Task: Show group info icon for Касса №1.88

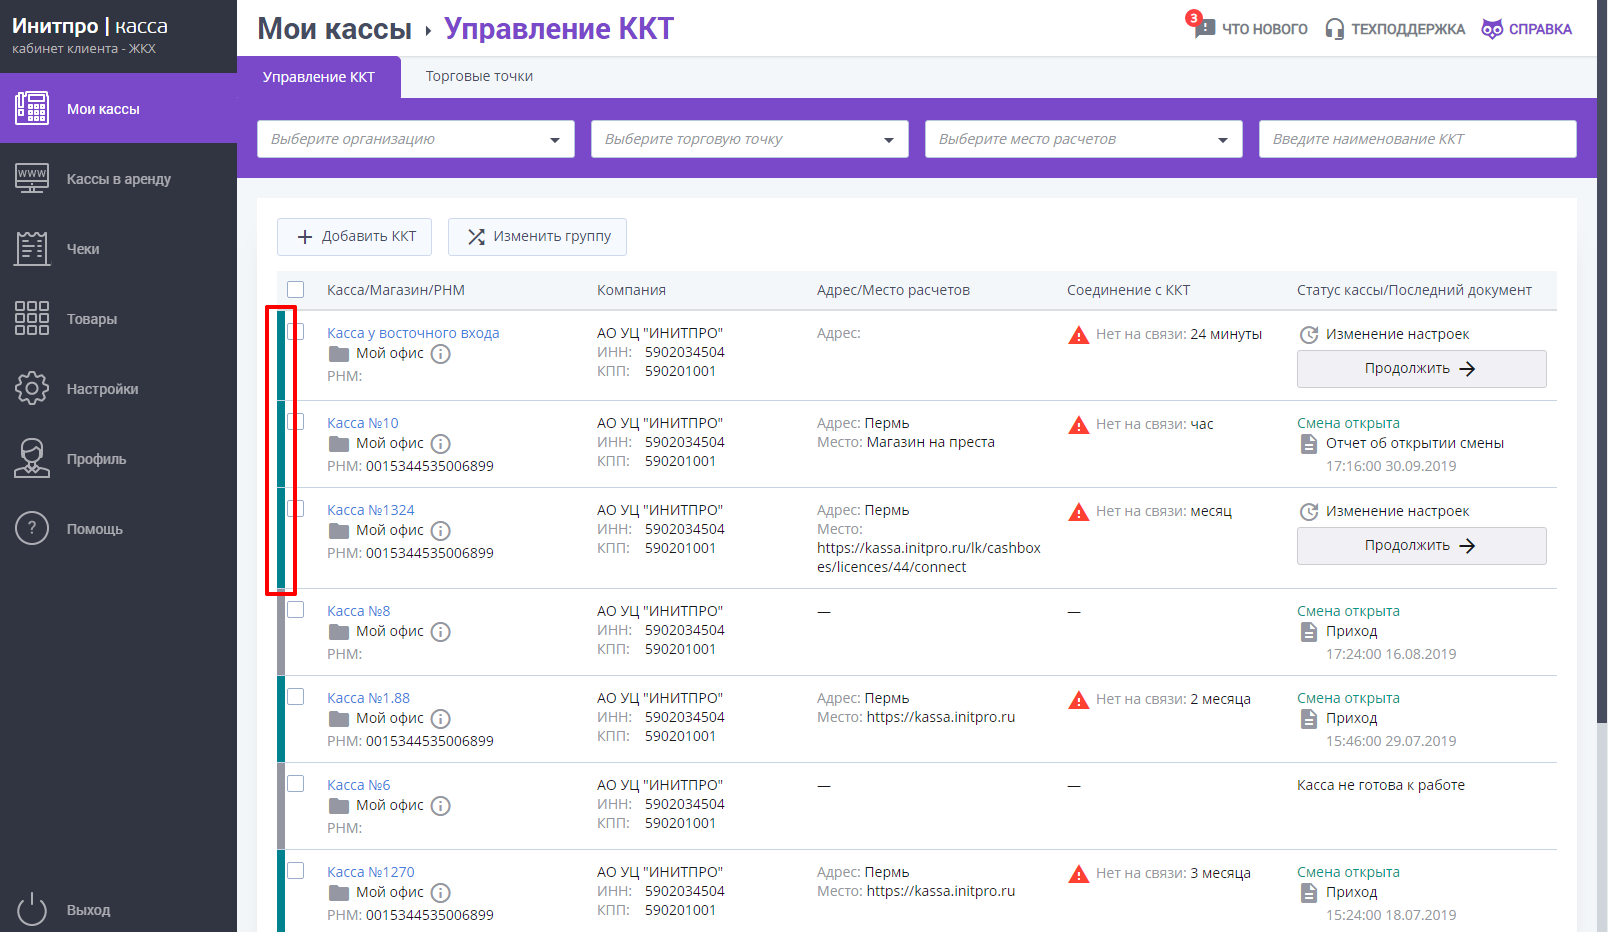Action: pos(441,719)
